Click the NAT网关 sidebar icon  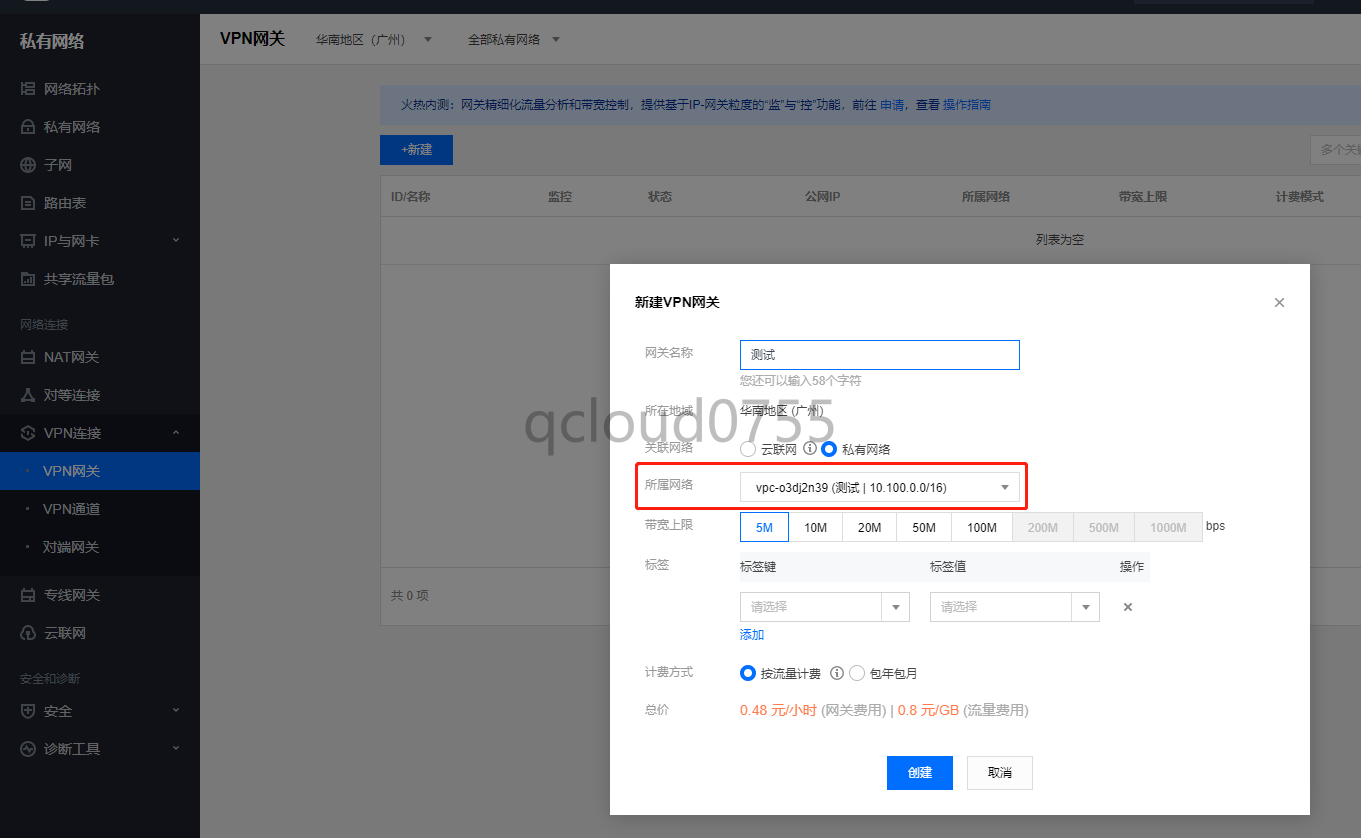(x=28, y=357)
